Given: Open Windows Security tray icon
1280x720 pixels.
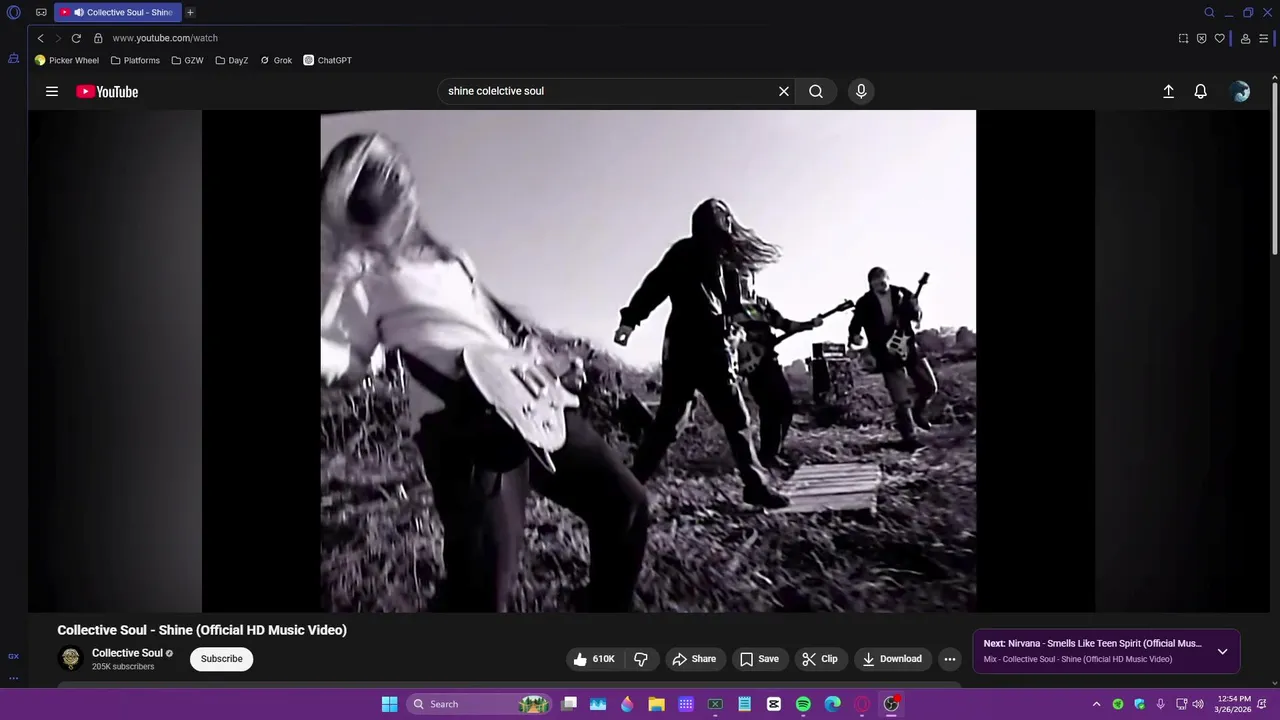Looking at the screenshot, I should pyautogui.click(x=1139, y=704).
